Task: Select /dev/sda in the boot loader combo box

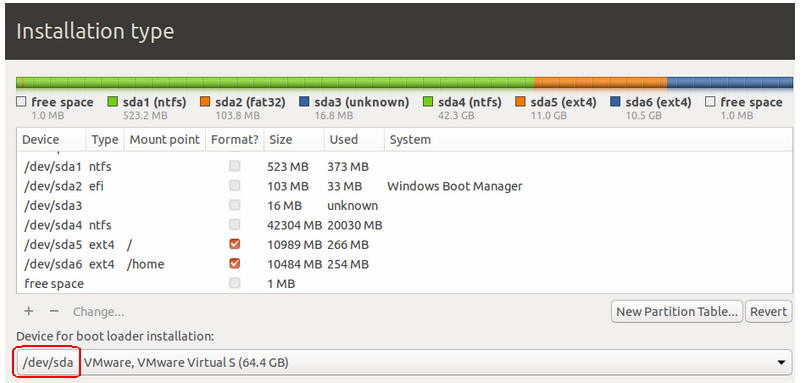Action: (48, 363)
